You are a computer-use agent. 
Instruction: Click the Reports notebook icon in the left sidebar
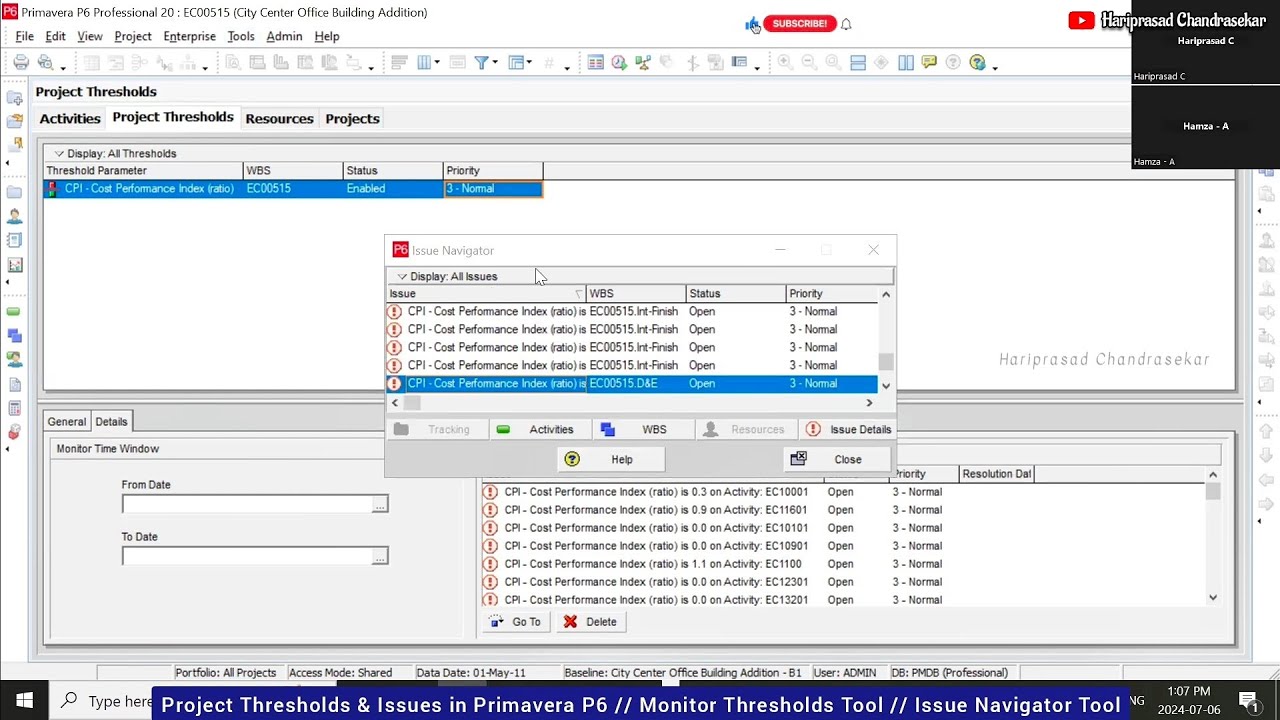pos(14,240)
